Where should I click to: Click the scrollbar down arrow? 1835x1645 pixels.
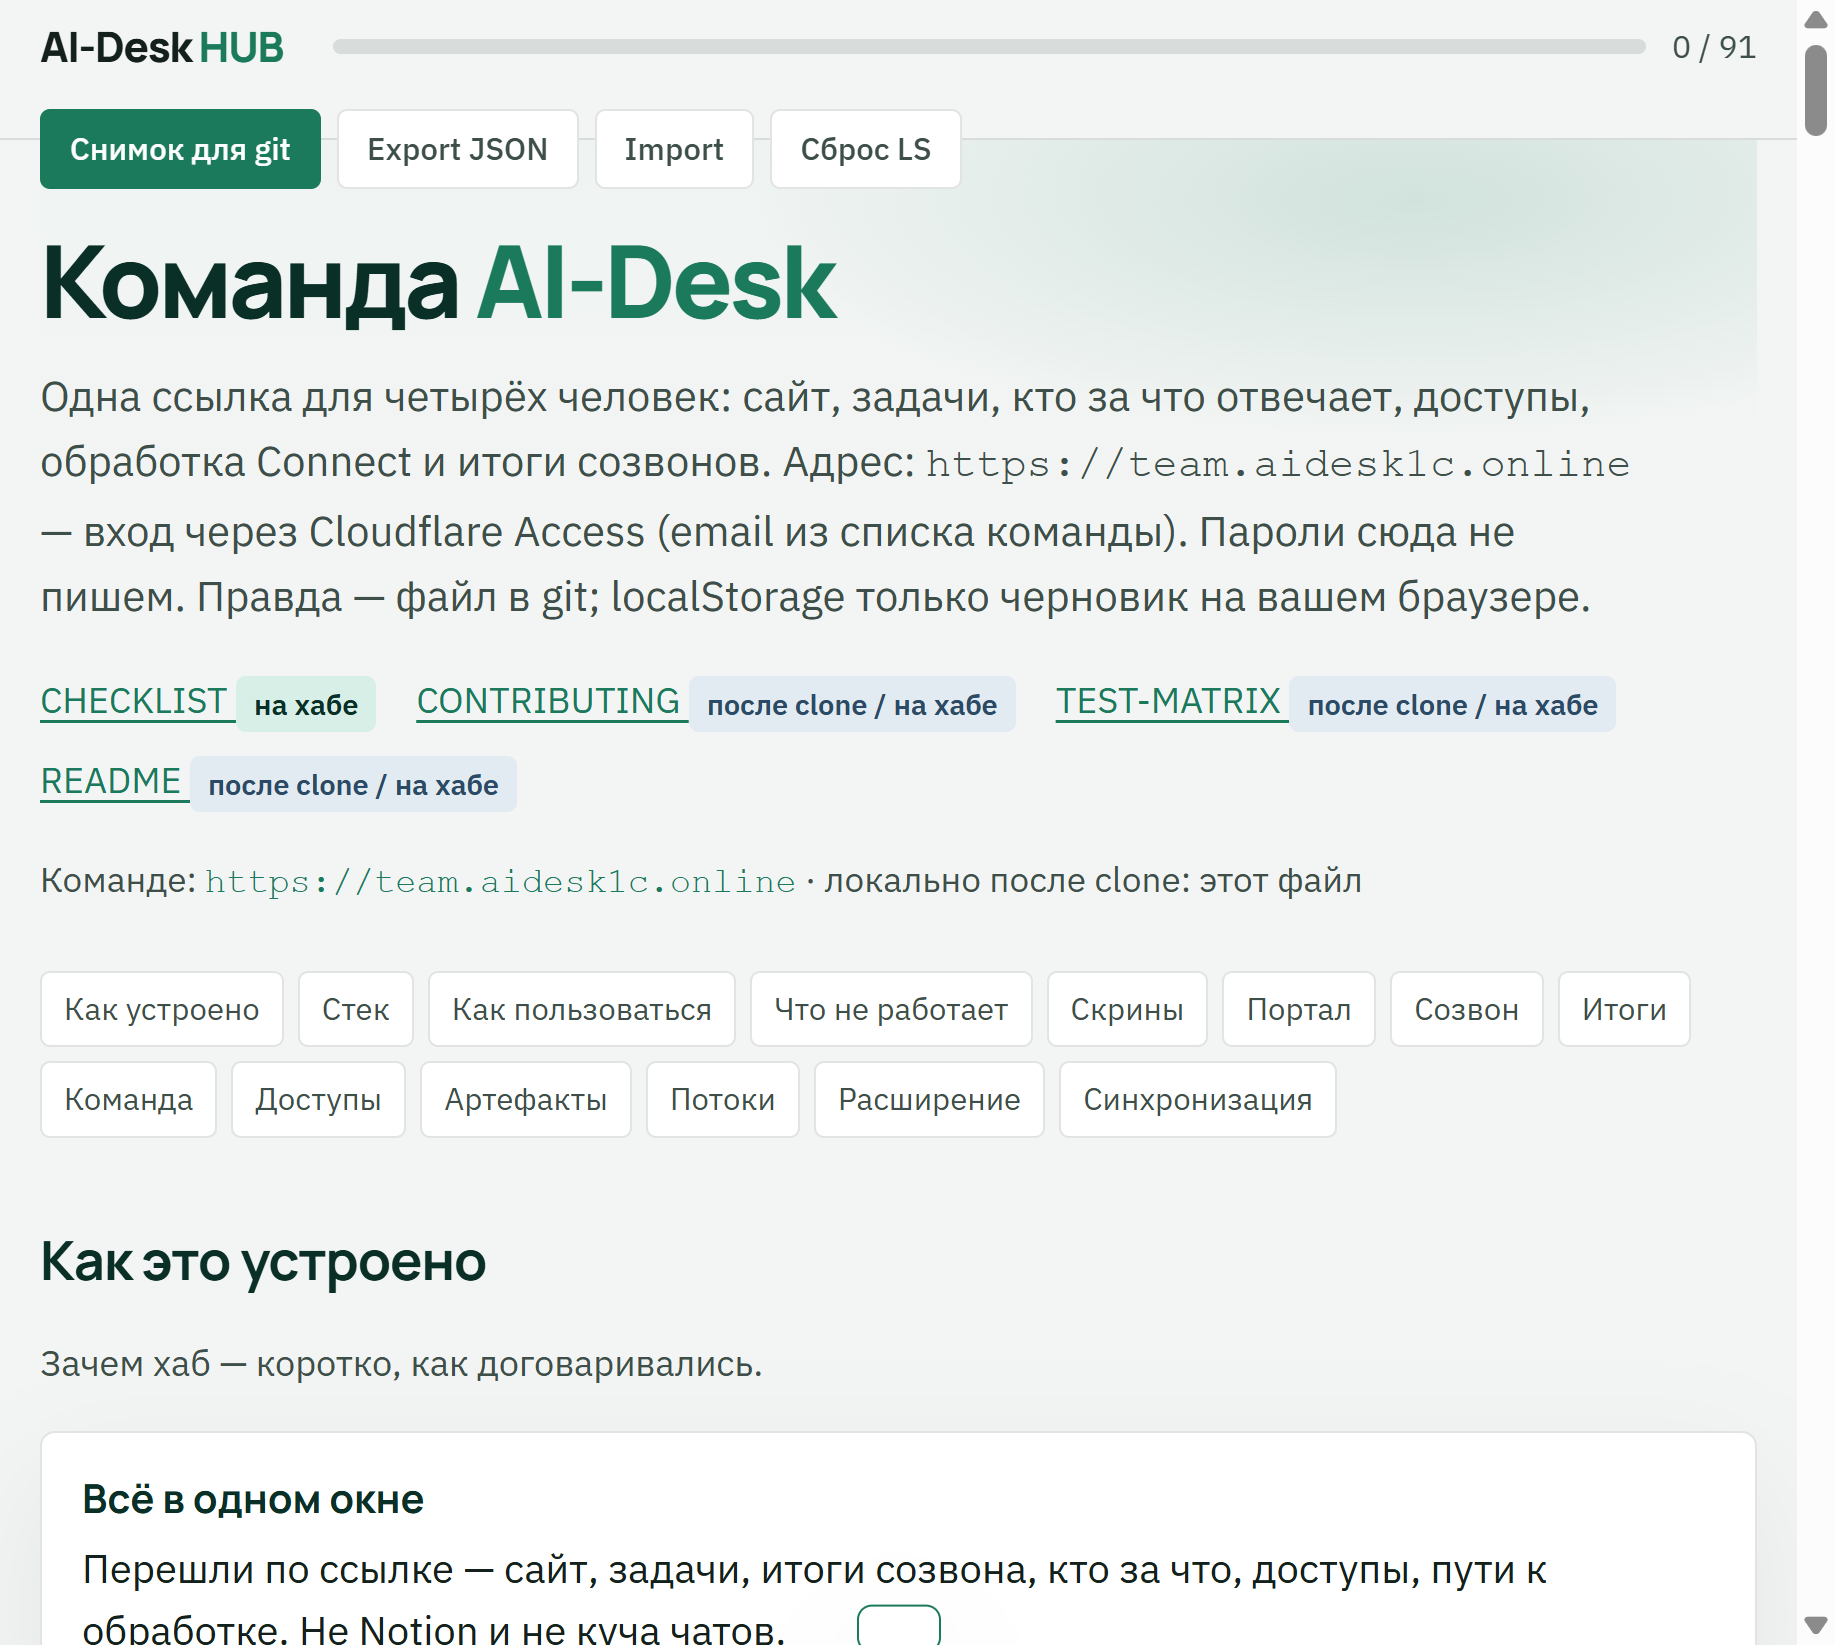point(1816,1625)
